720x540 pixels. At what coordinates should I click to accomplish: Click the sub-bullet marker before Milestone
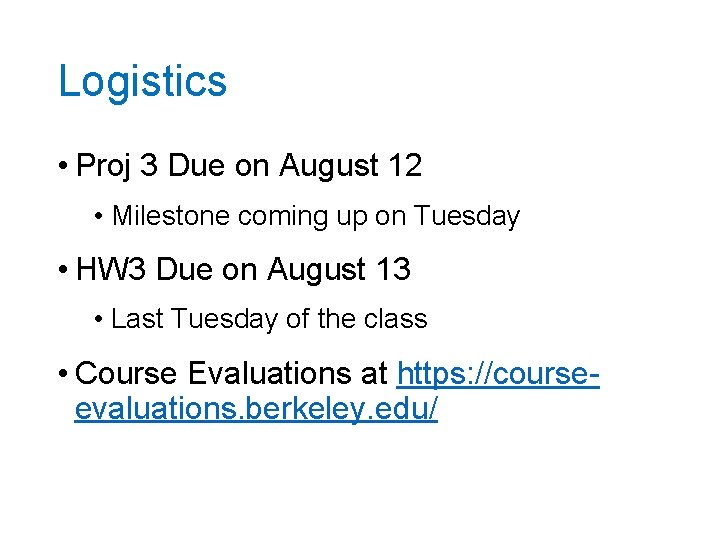pyautogui.click(x=98, y=216)
